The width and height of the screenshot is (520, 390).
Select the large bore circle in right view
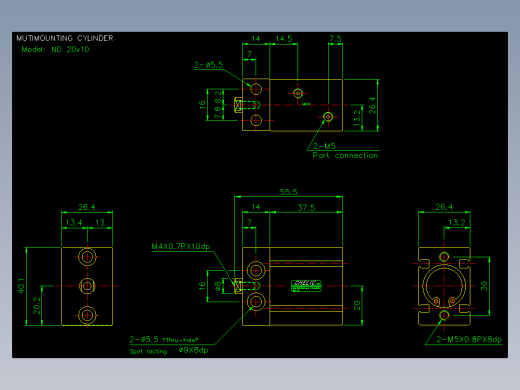444,286
